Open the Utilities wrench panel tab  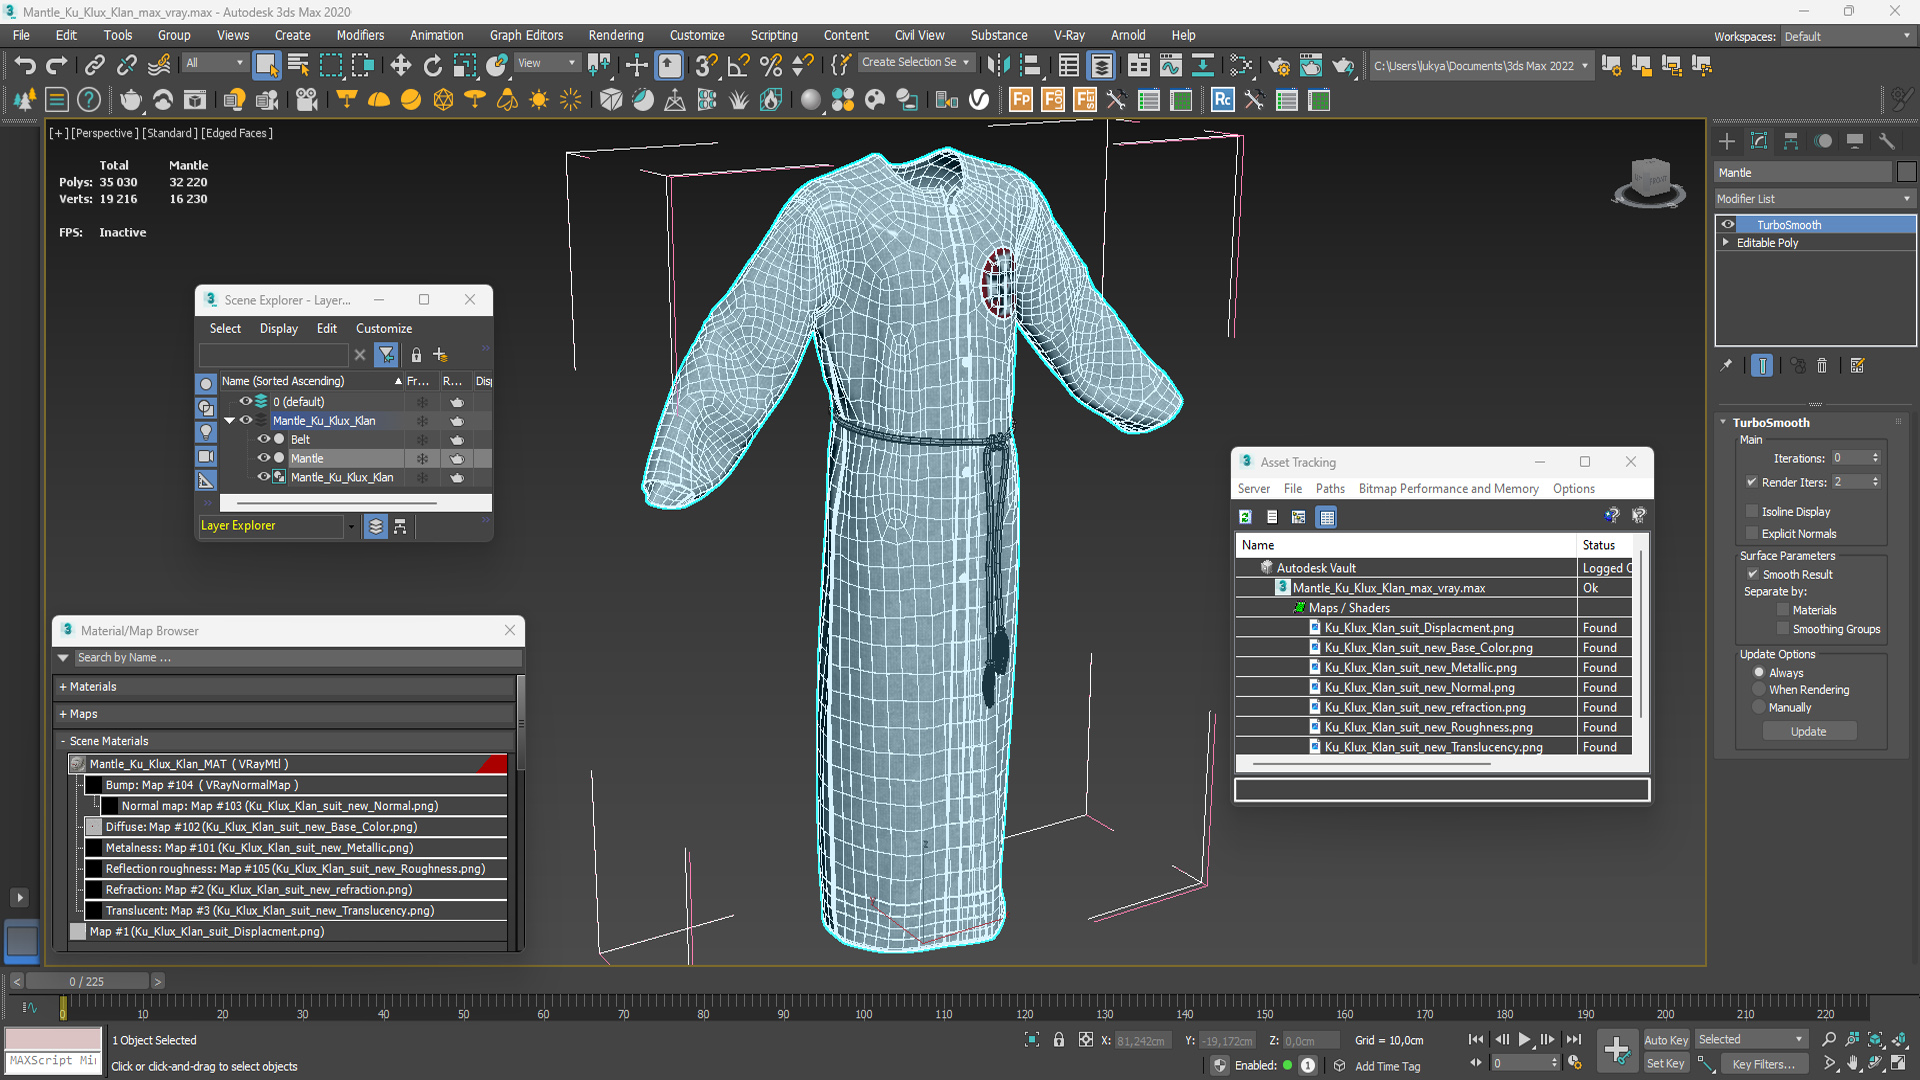[1887, 141]
